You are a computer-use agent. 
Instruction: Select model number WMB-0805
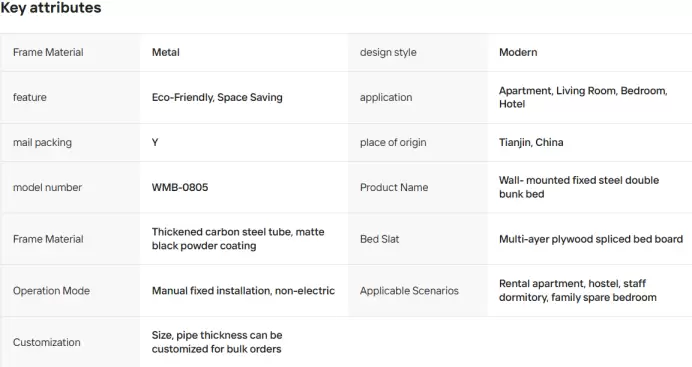pyautogui.click(x=180, y=187)
